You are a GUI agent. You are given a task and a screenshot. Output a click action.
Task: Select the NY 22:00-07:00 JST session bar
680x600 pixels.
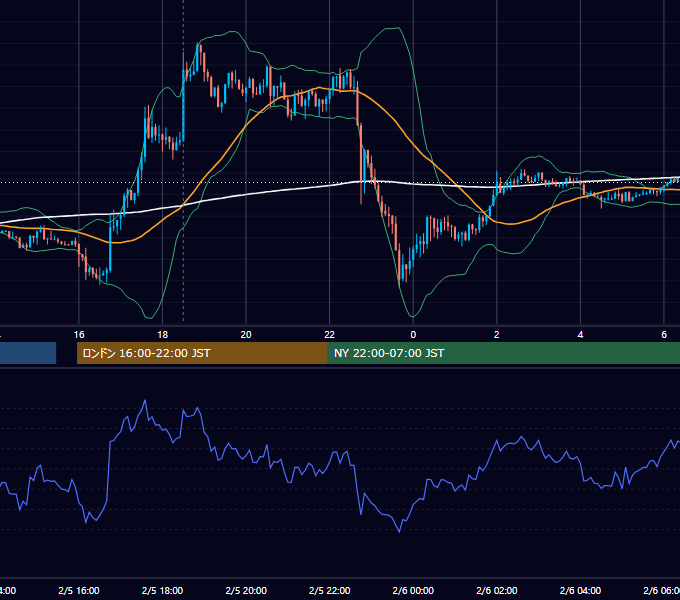click(x=503, y=353)
